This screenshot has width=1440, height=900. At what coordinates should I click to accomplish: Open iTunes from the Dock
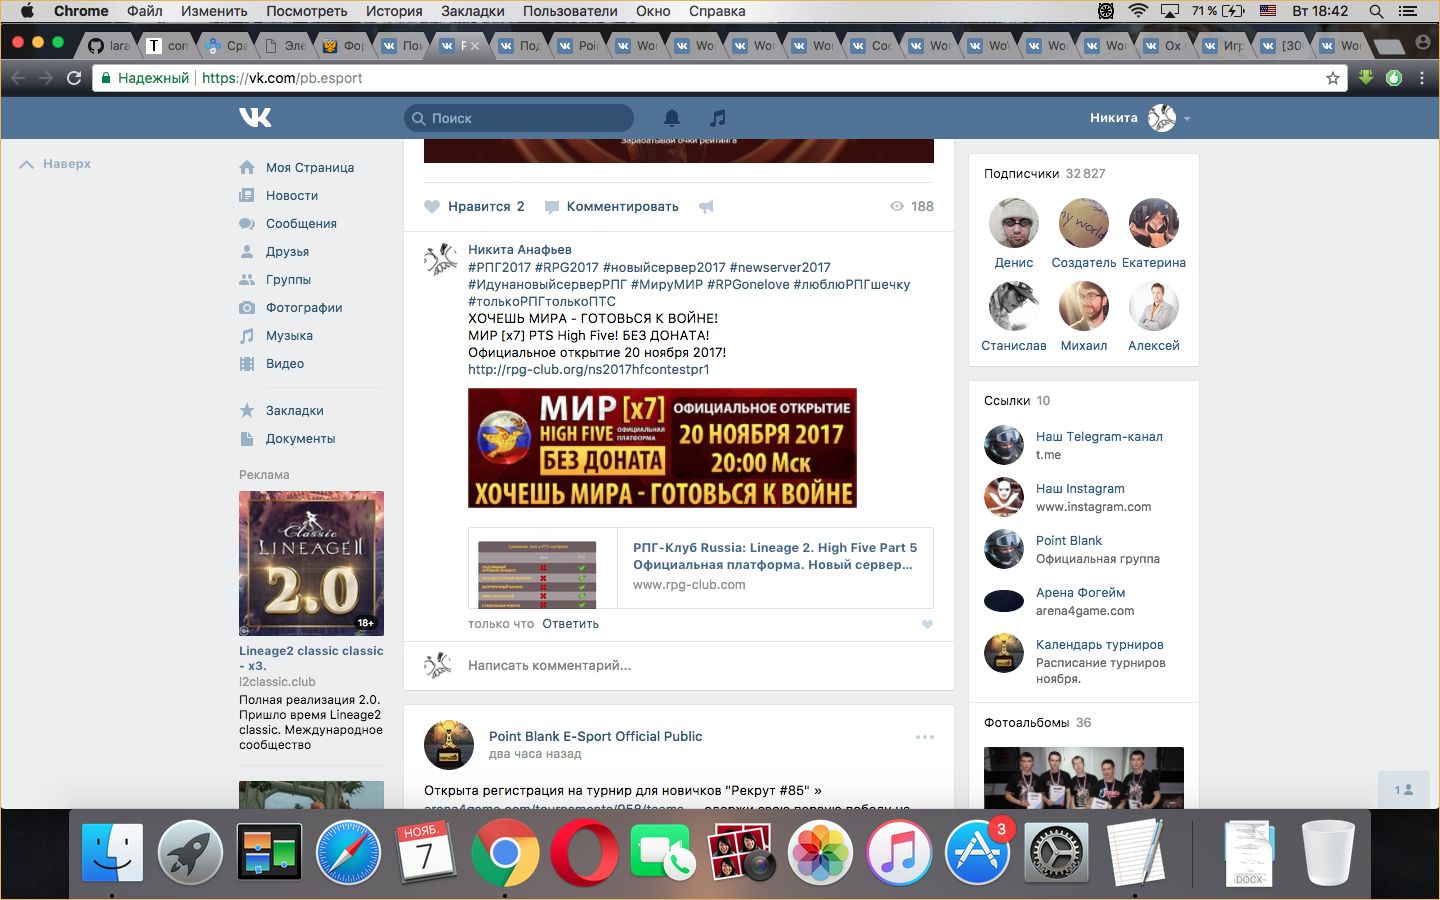[x=899, y=852]
